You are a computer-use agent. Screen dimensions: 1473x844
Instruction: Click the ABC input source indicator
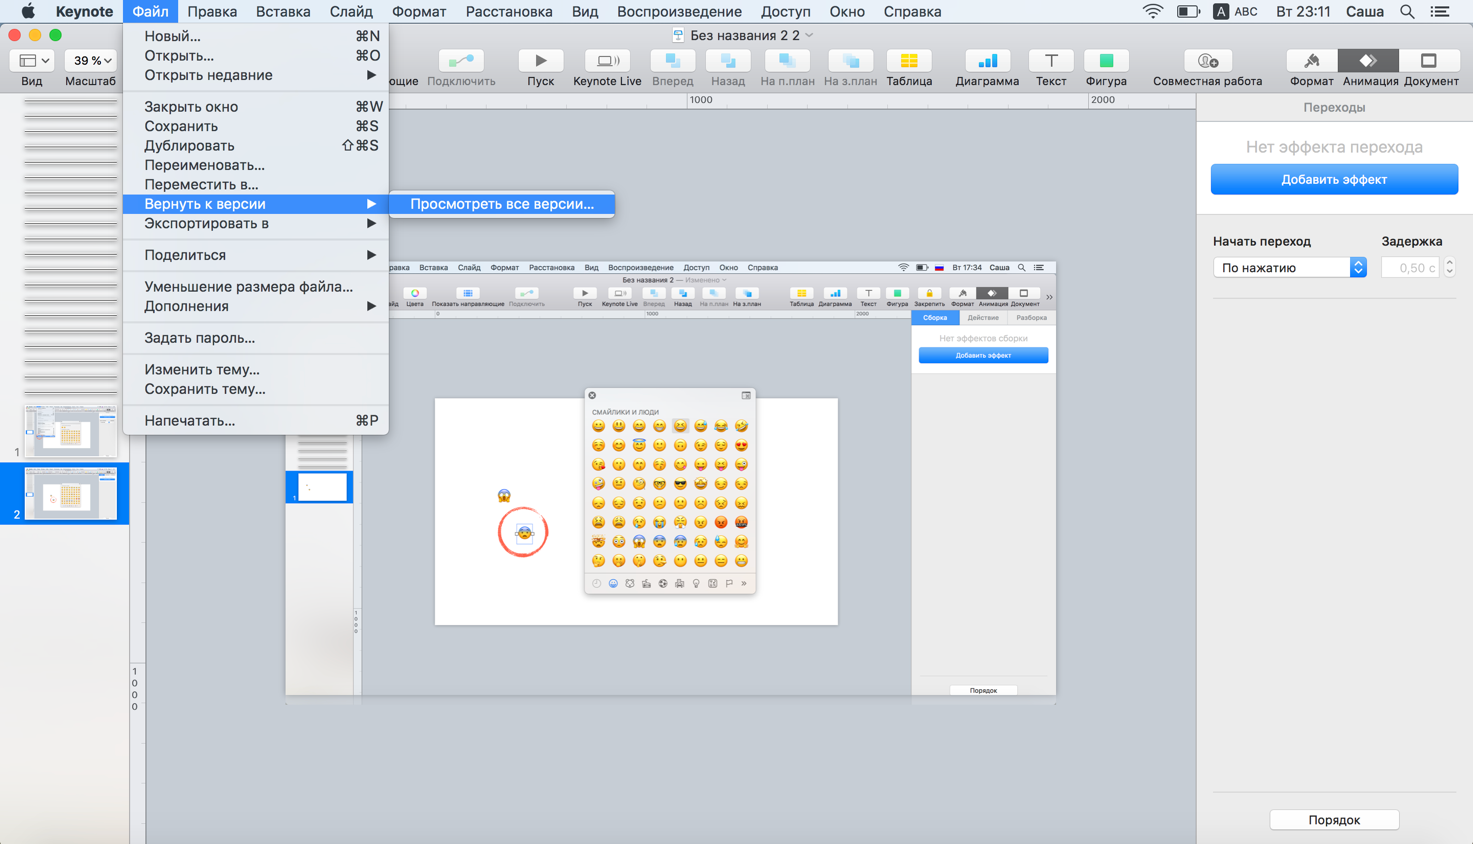click(1235, 12)
